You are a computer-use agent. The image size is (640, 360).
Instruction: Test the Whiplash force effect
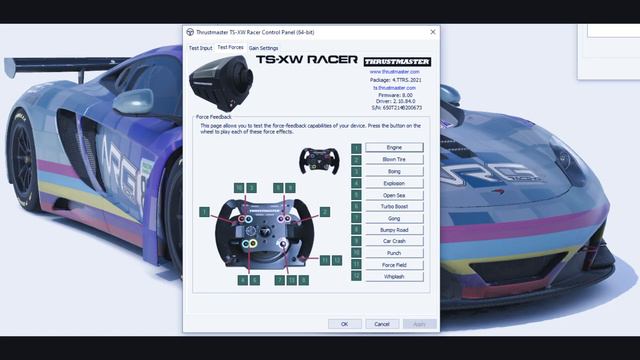394,276
